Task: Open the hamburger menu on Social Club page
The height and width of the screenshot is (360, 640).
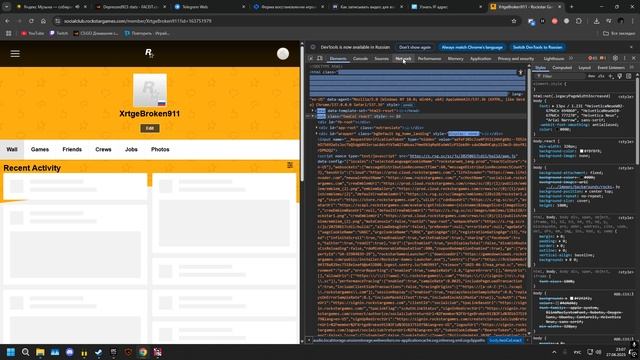Action: pos(15,53)
